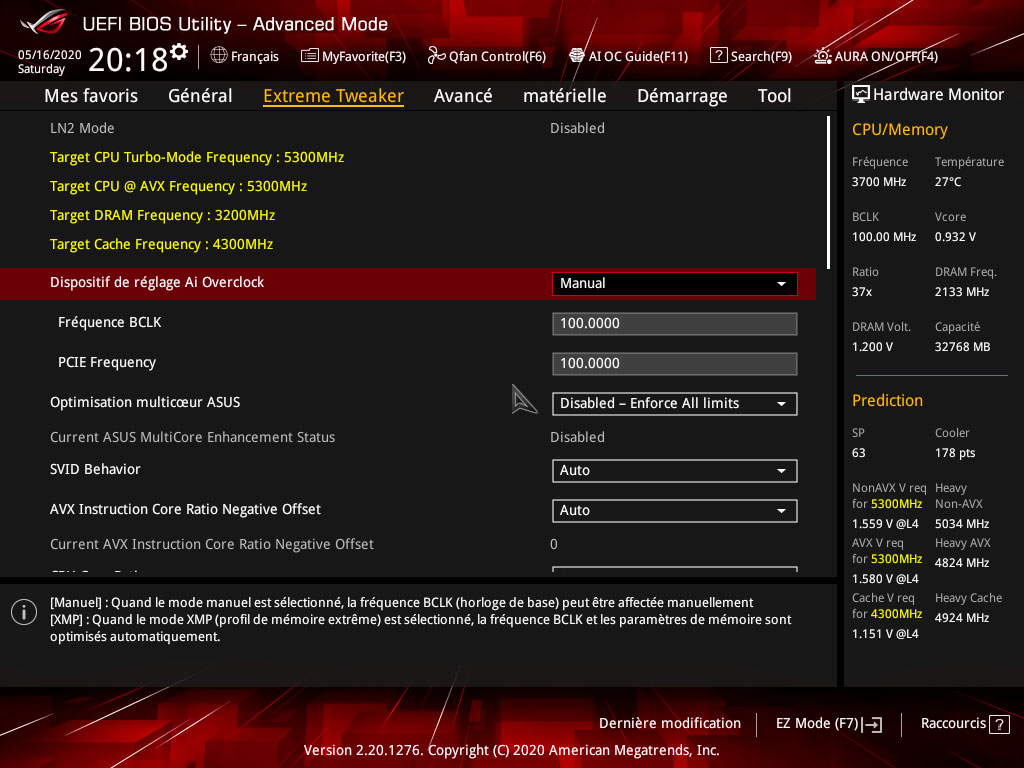Go to the Avancé tab
Screen dimensions: 1024x768
[463, 96]
